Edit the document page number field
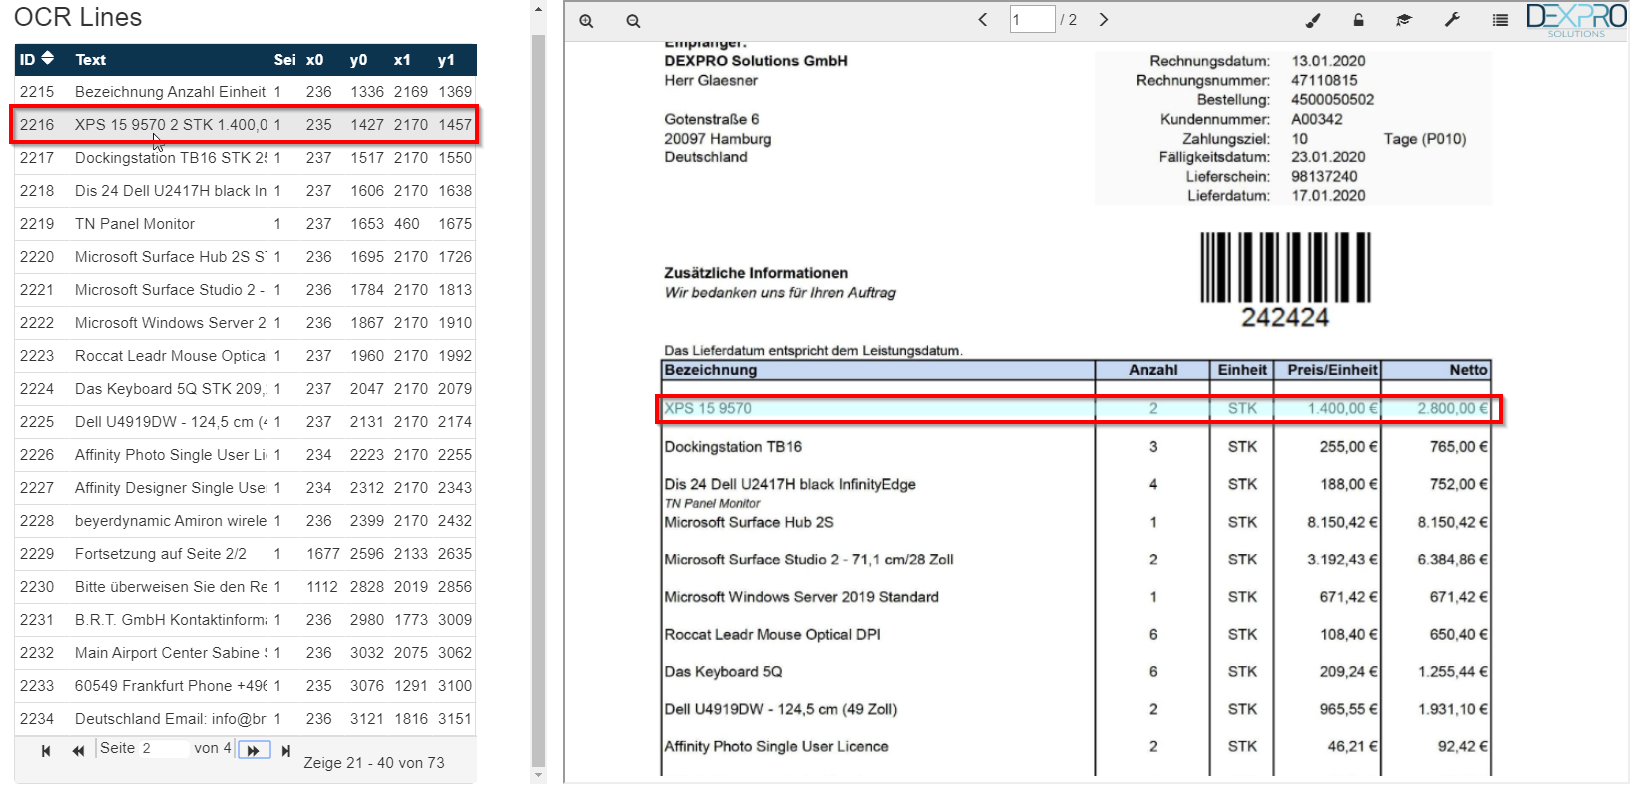Image resolution: width=1634 pixels, height=786 pixels. point(1032,19)
